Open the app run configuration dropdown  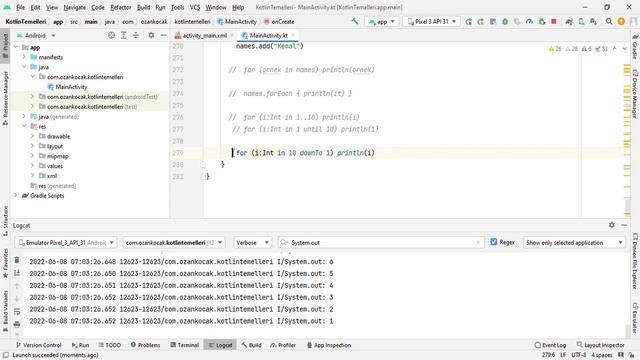coord(382,22)
